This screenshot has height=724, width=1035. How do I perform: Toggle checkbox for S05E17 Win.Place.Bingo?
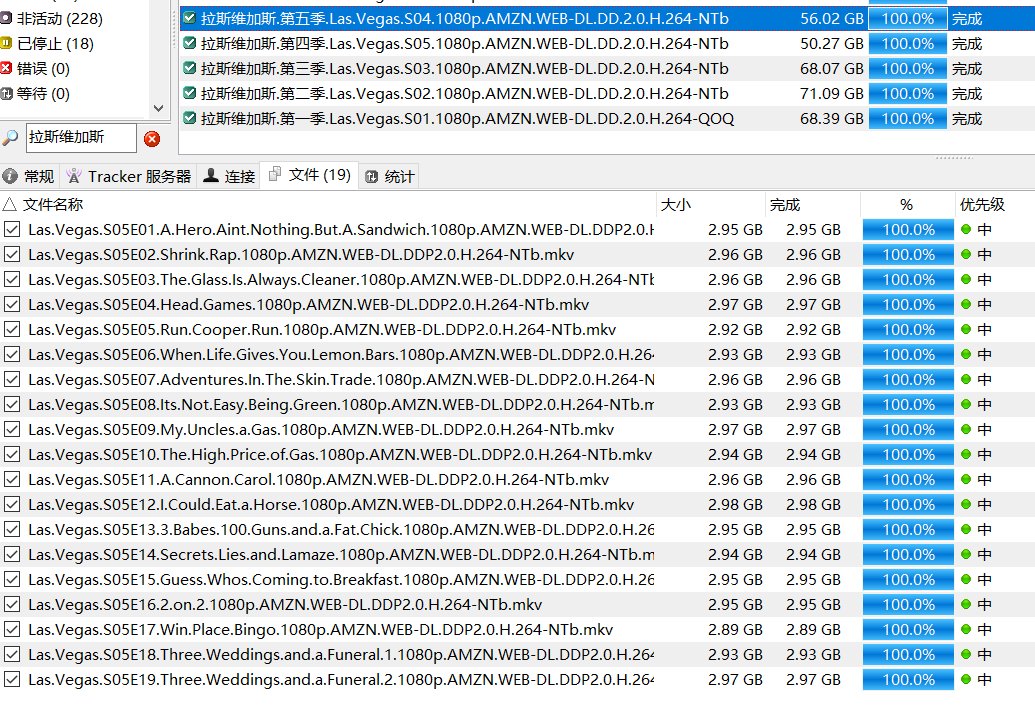[12, 630]
